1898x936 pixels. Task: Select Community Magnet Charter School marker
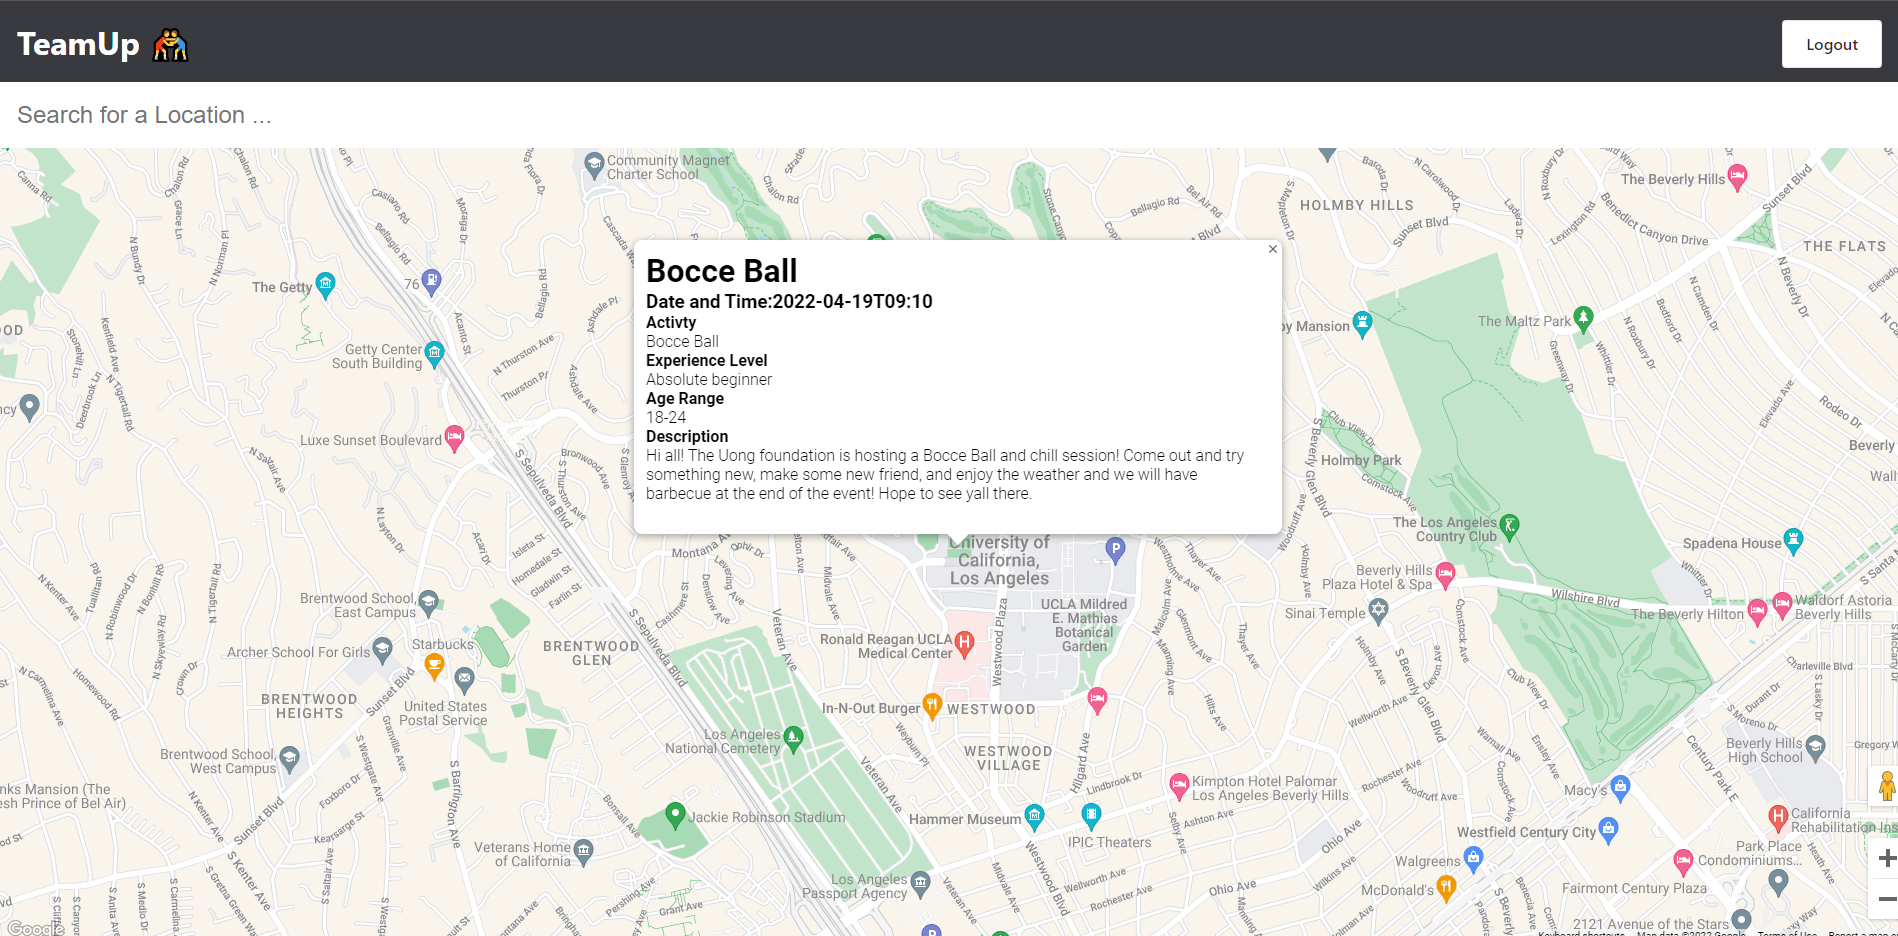(594, 165)
